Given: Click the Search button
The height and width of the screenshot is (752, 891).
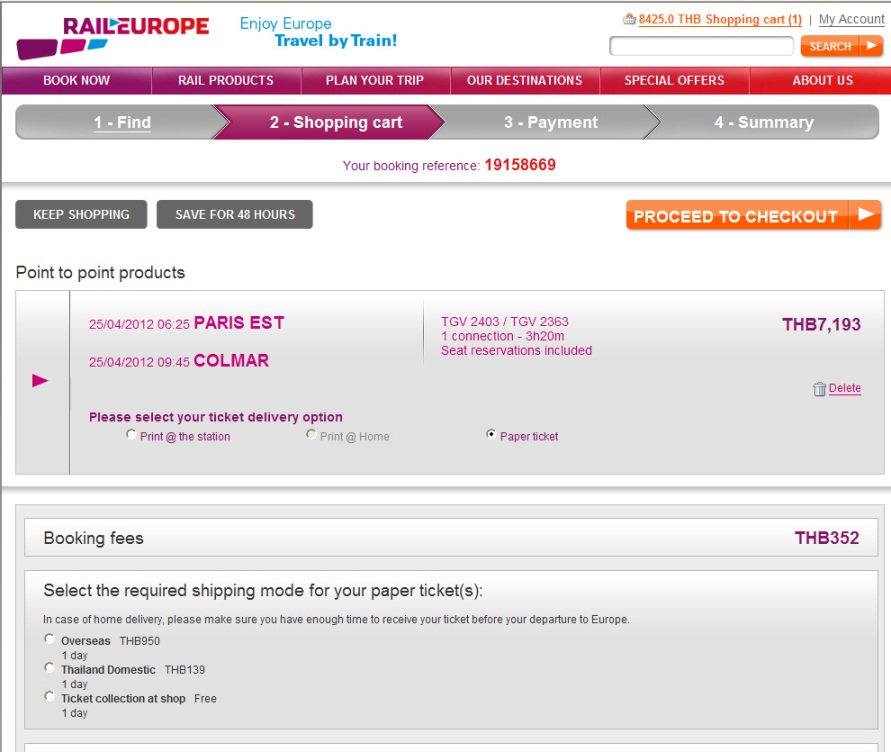Looking at the screenshot, I should (x=842, y=46).
